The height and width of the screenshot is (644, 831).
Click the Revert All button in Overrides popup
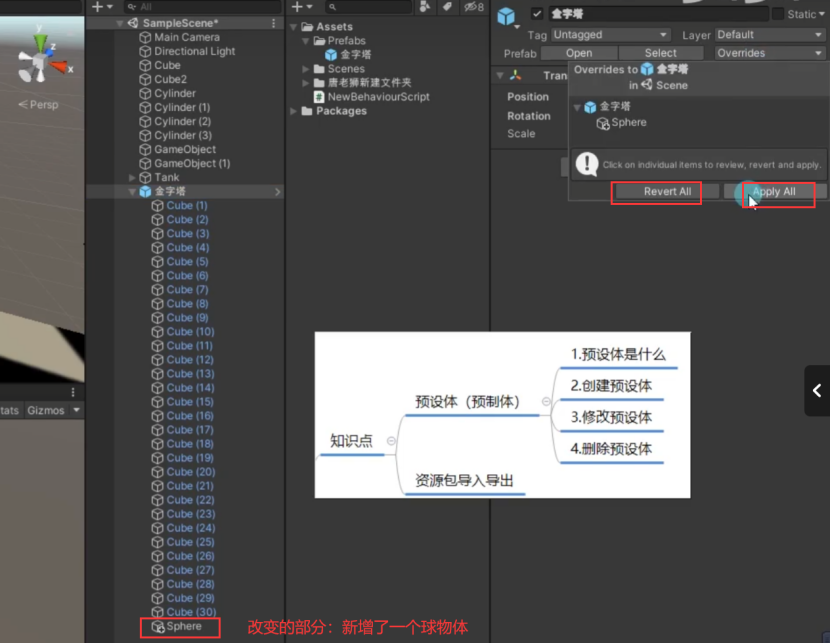[656, 193]
